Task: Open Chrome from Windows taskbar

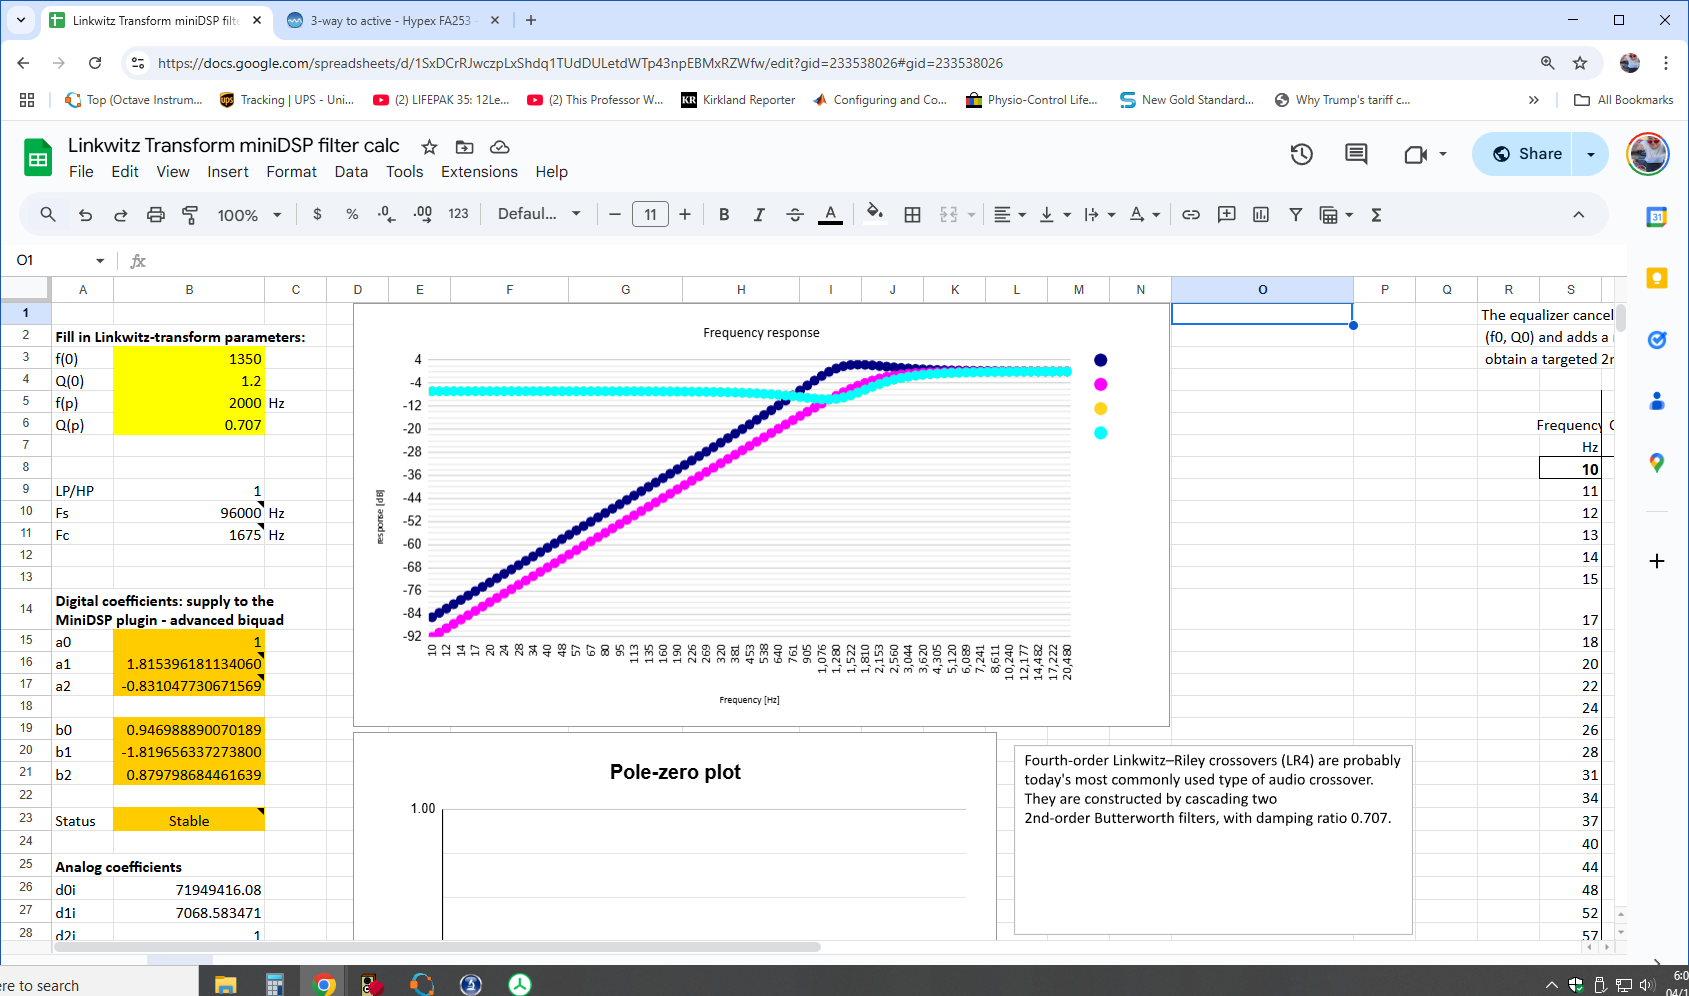Action: click(324, 984)
